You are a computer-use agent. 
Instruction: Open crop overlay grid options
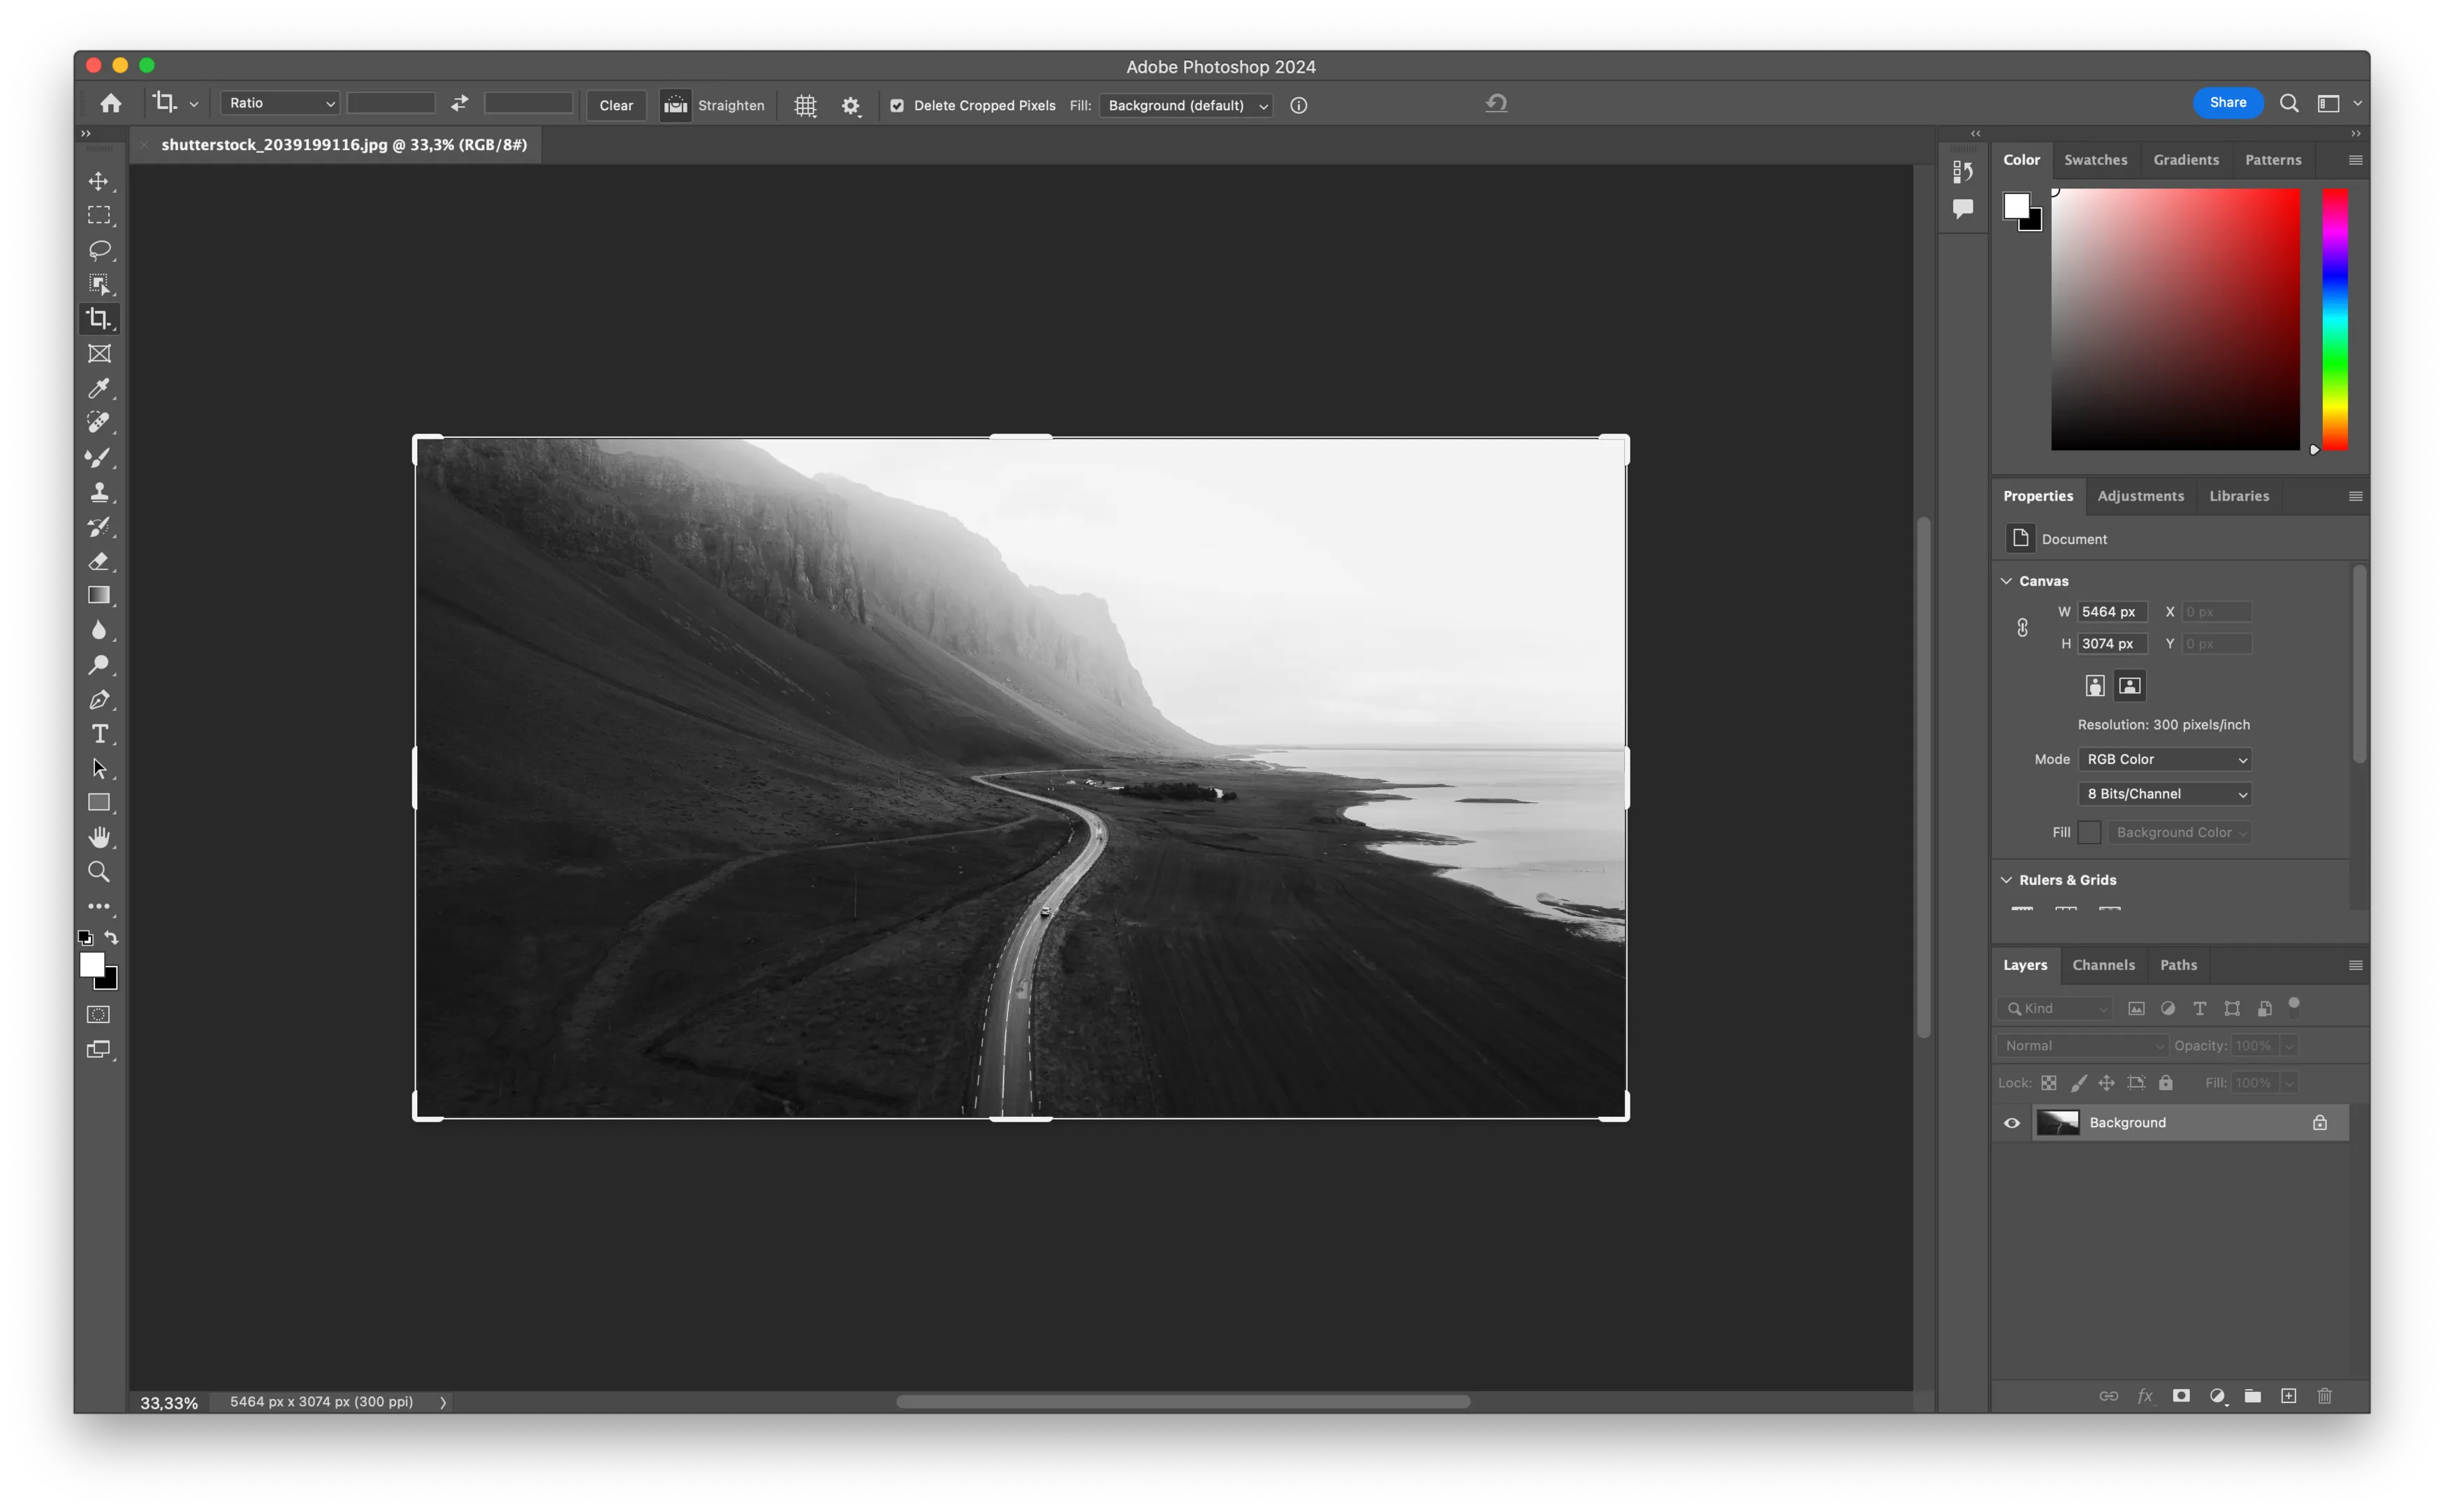click(x=805, y=105)
